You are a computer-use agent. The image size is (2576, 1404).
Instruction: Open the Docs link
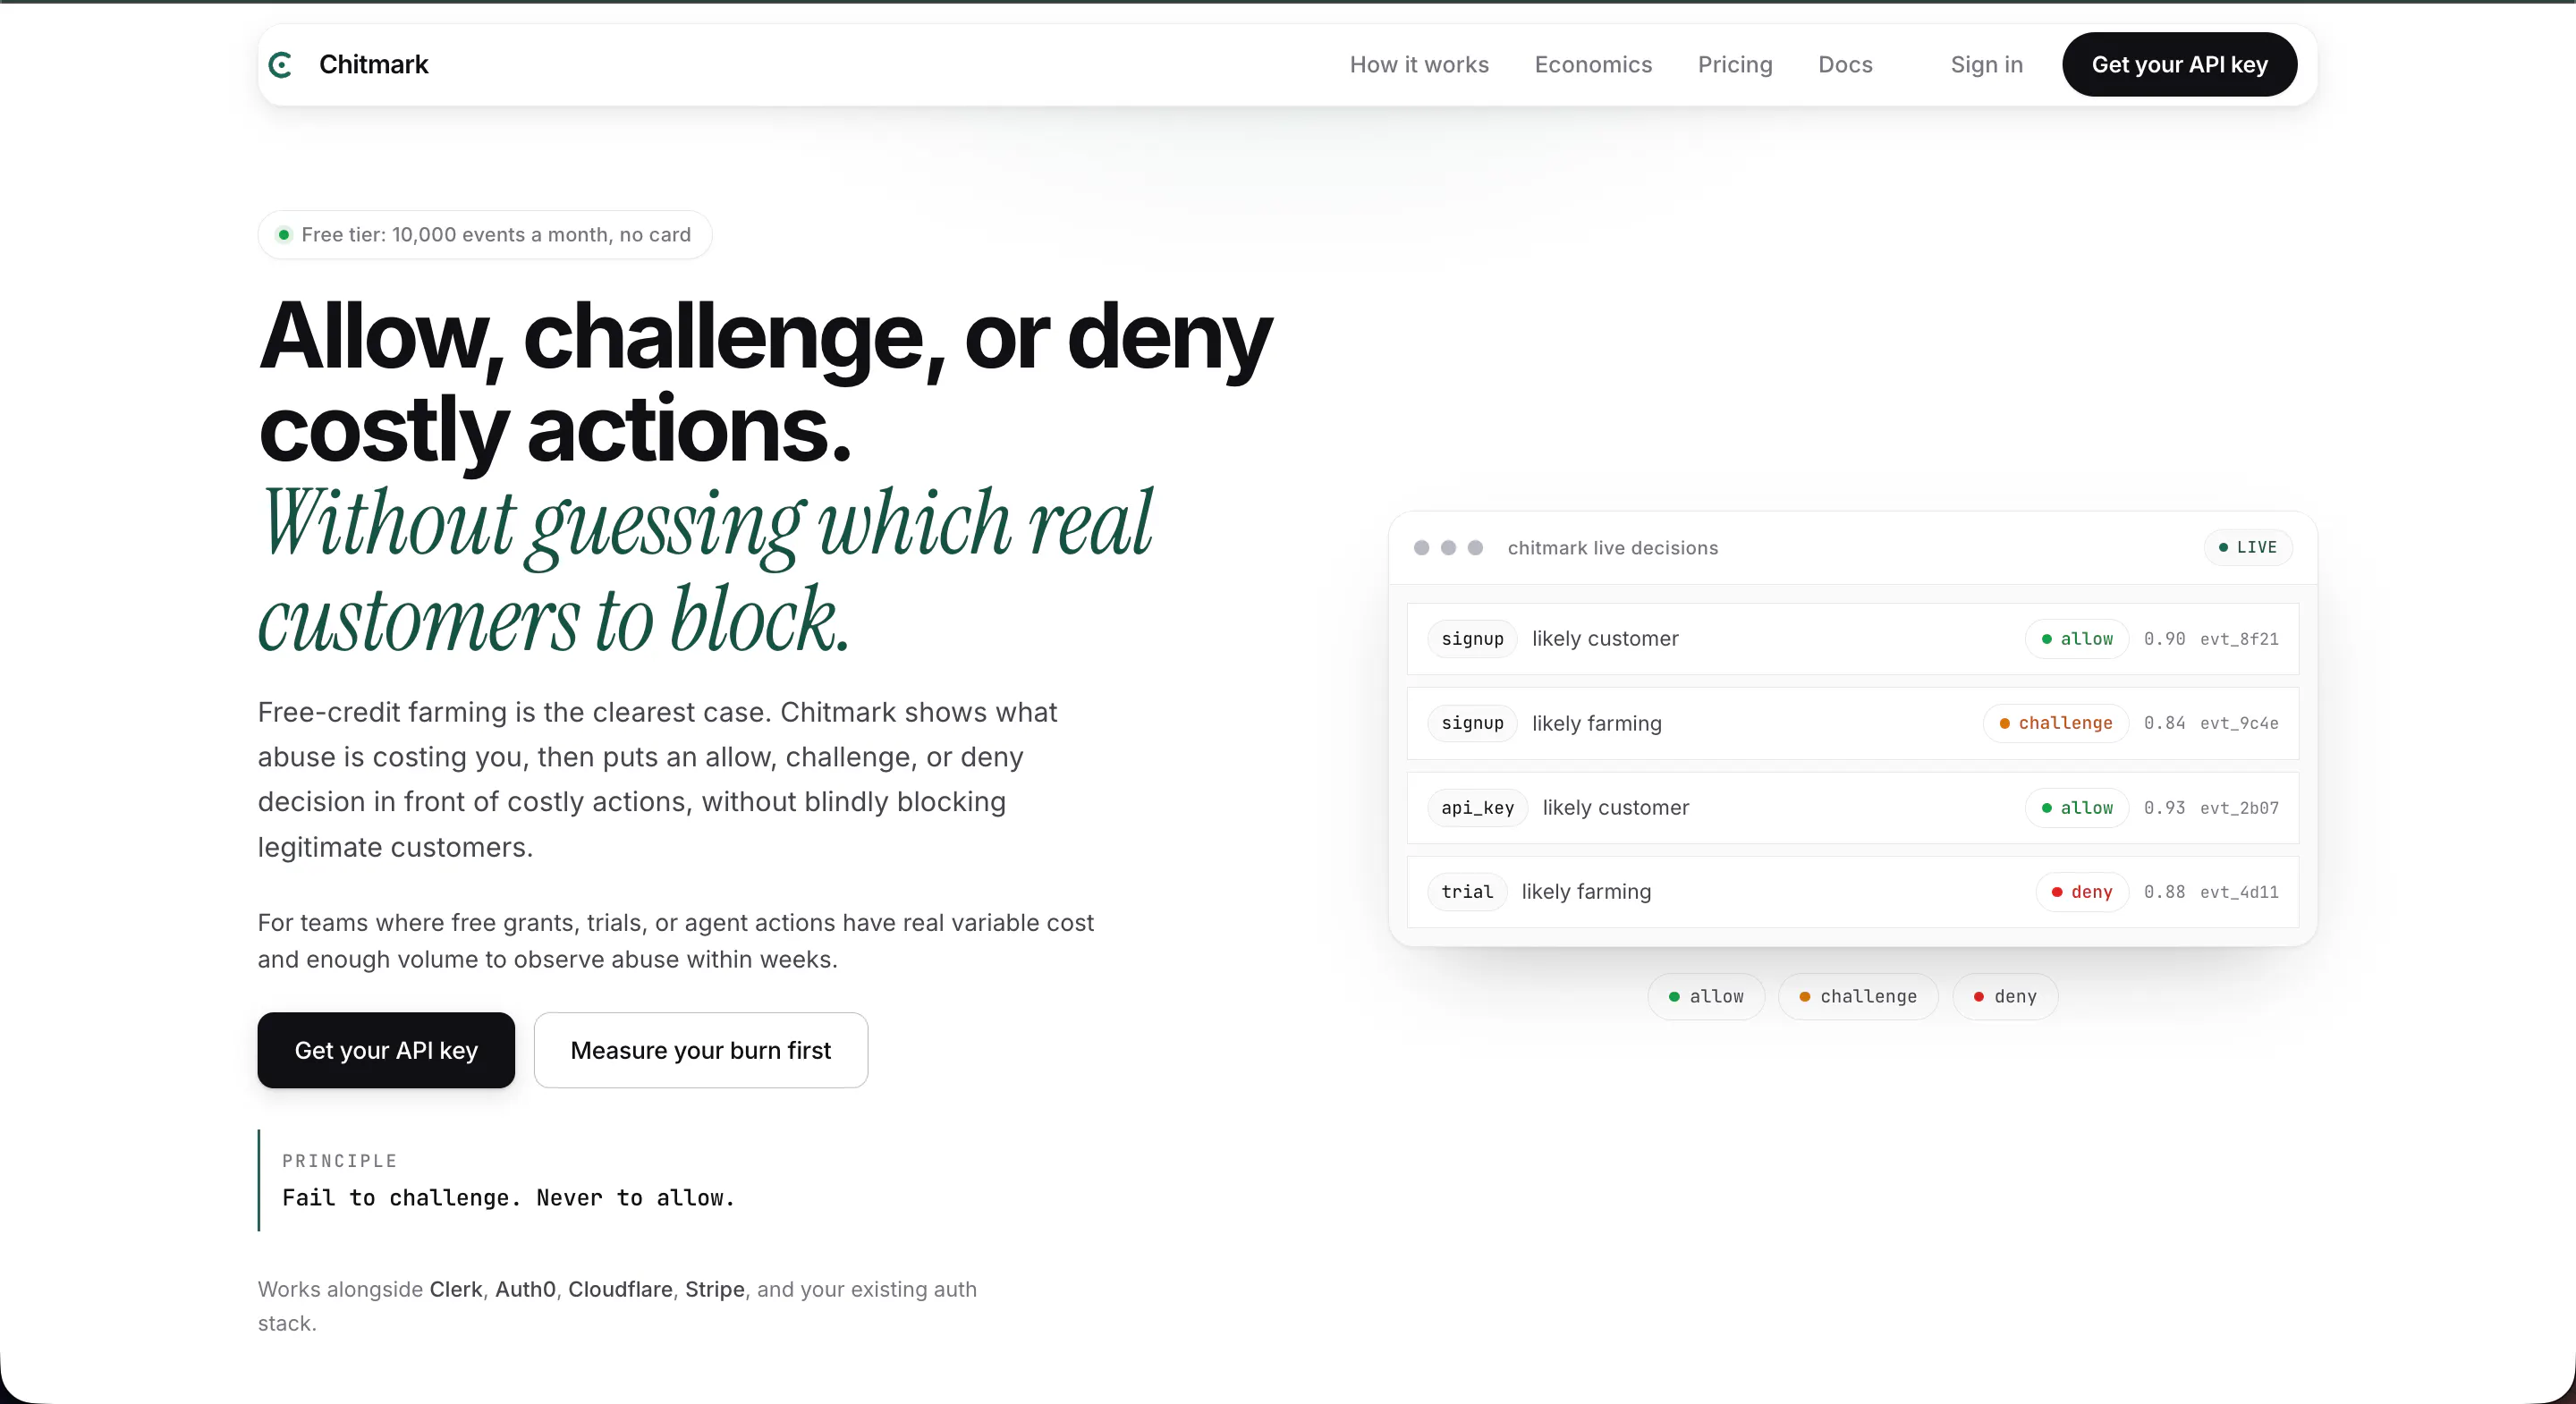click(x=1845, y=65)
